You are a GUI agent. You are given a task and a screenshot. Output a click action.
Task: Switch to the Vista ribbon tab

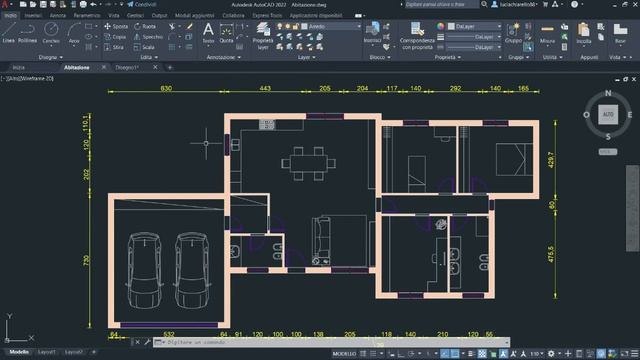click(x=114, y=16)
